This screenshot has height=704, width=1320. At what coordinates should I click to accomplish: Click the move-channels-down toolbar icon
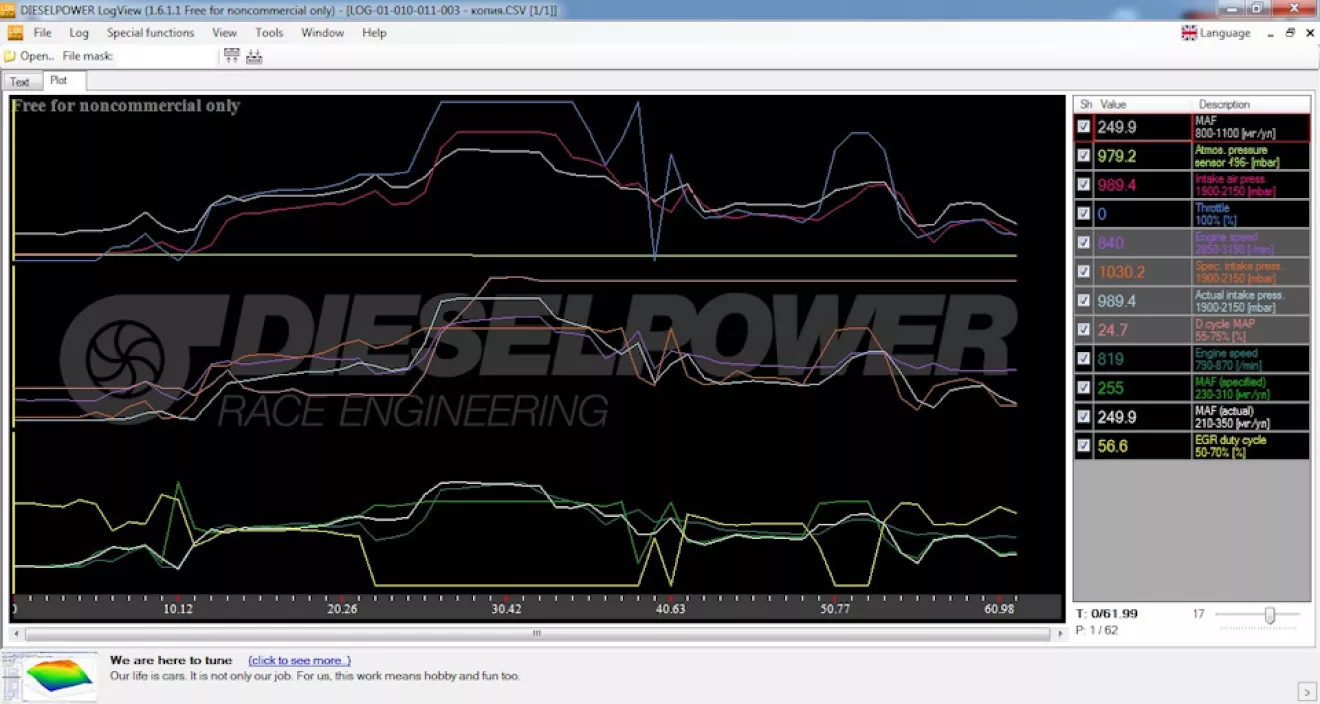pyautogui.click(x=254, y=56)
